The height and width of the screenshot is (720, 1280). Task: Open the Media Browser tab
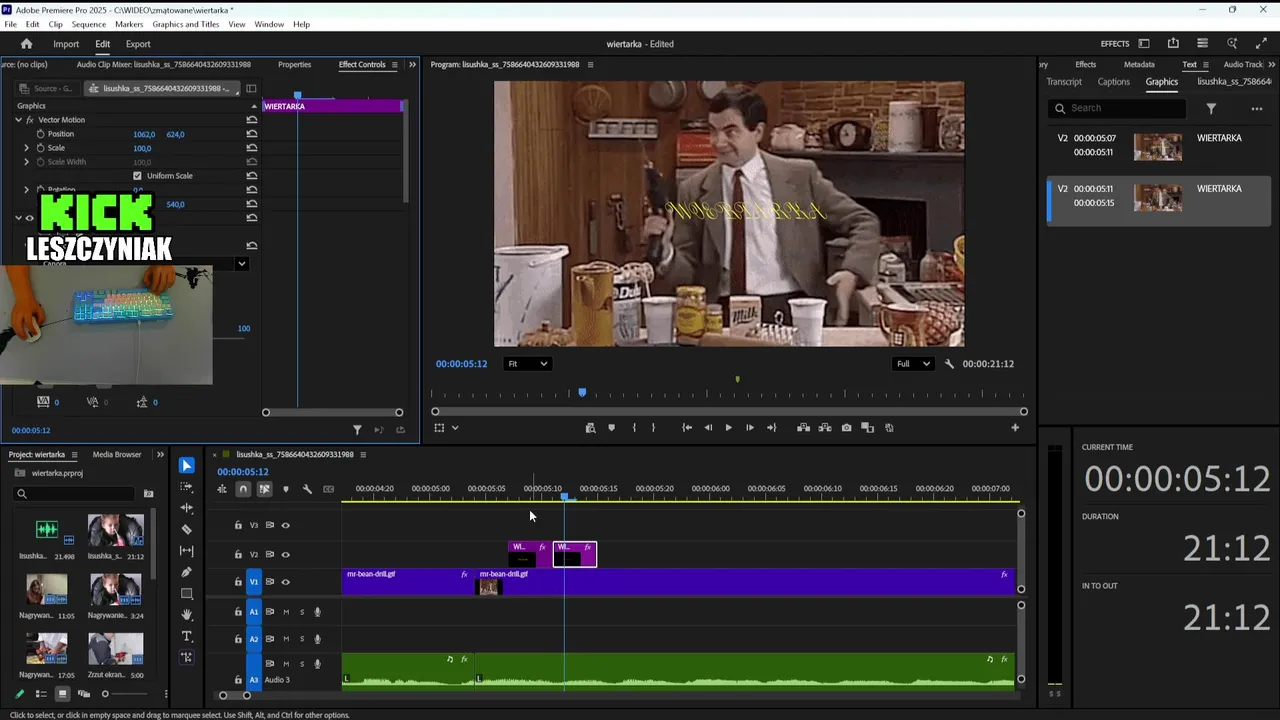[x=117, y=454]
